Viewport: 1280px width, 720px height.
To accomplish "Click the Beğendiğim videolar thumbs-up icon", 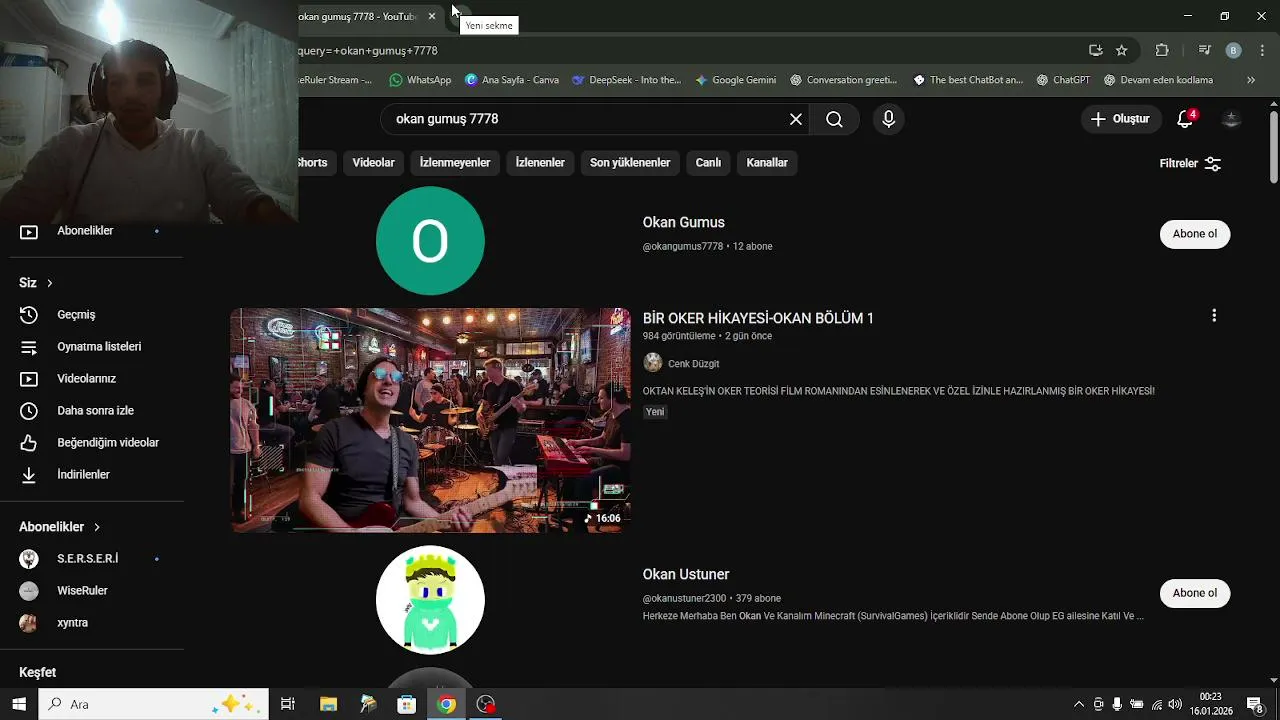I will [x=29, y=443].
